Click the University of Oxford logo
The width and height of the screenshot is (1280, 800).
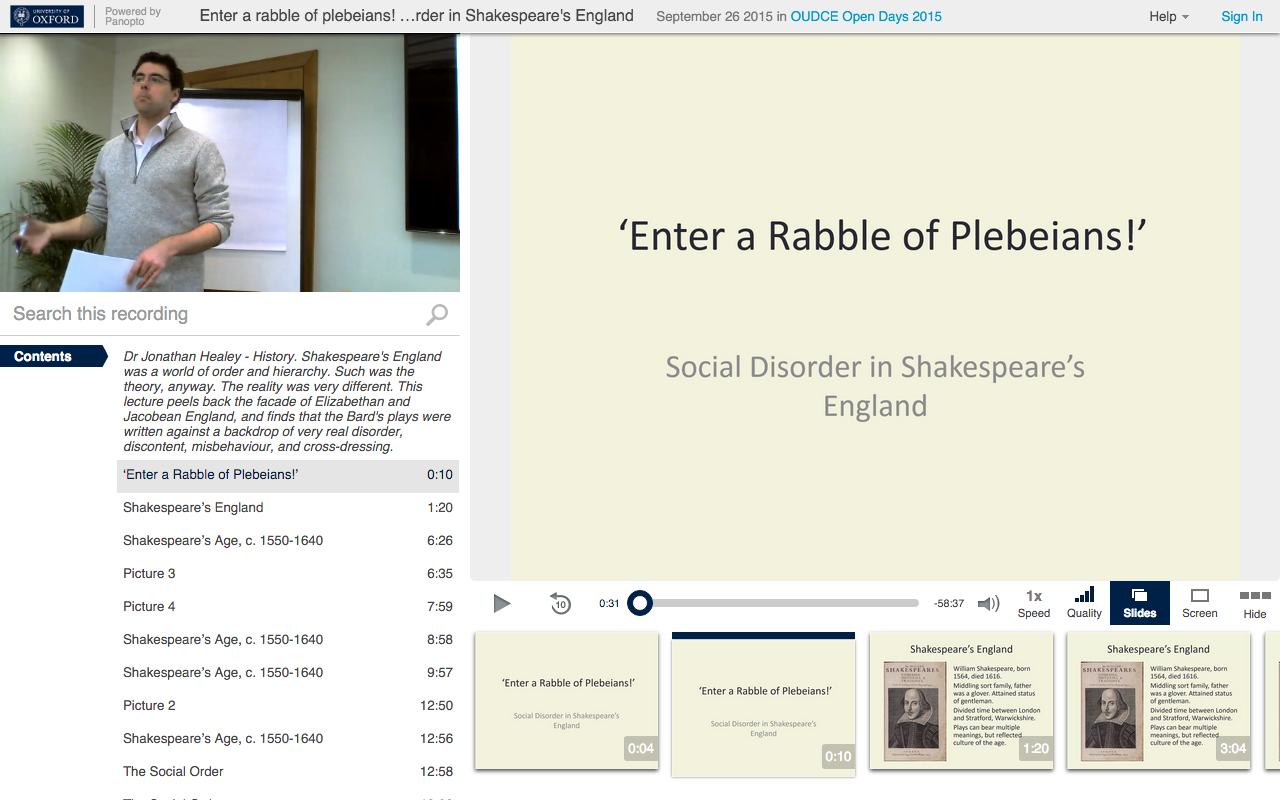click(47, 16)
